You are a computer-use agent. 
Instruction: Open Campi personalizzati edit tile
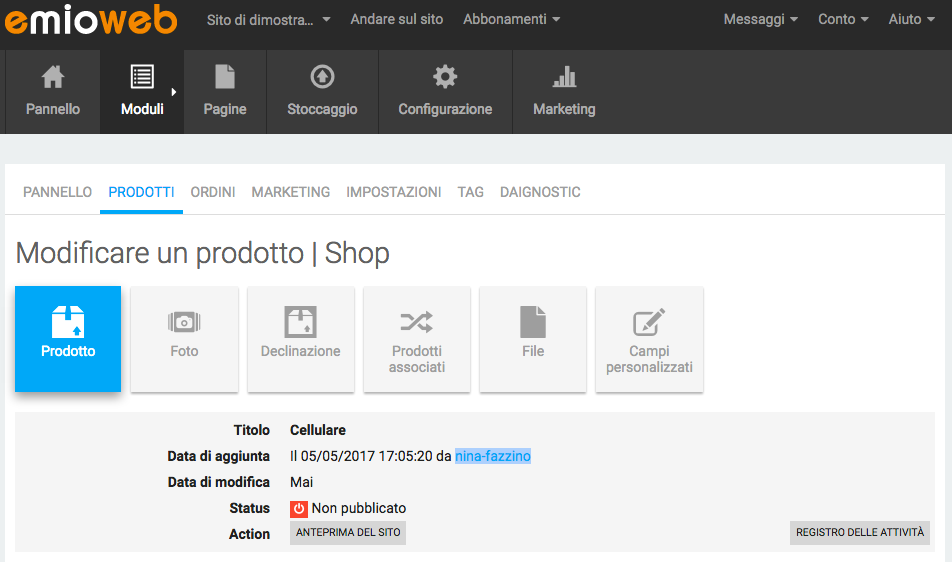(649, 338)
